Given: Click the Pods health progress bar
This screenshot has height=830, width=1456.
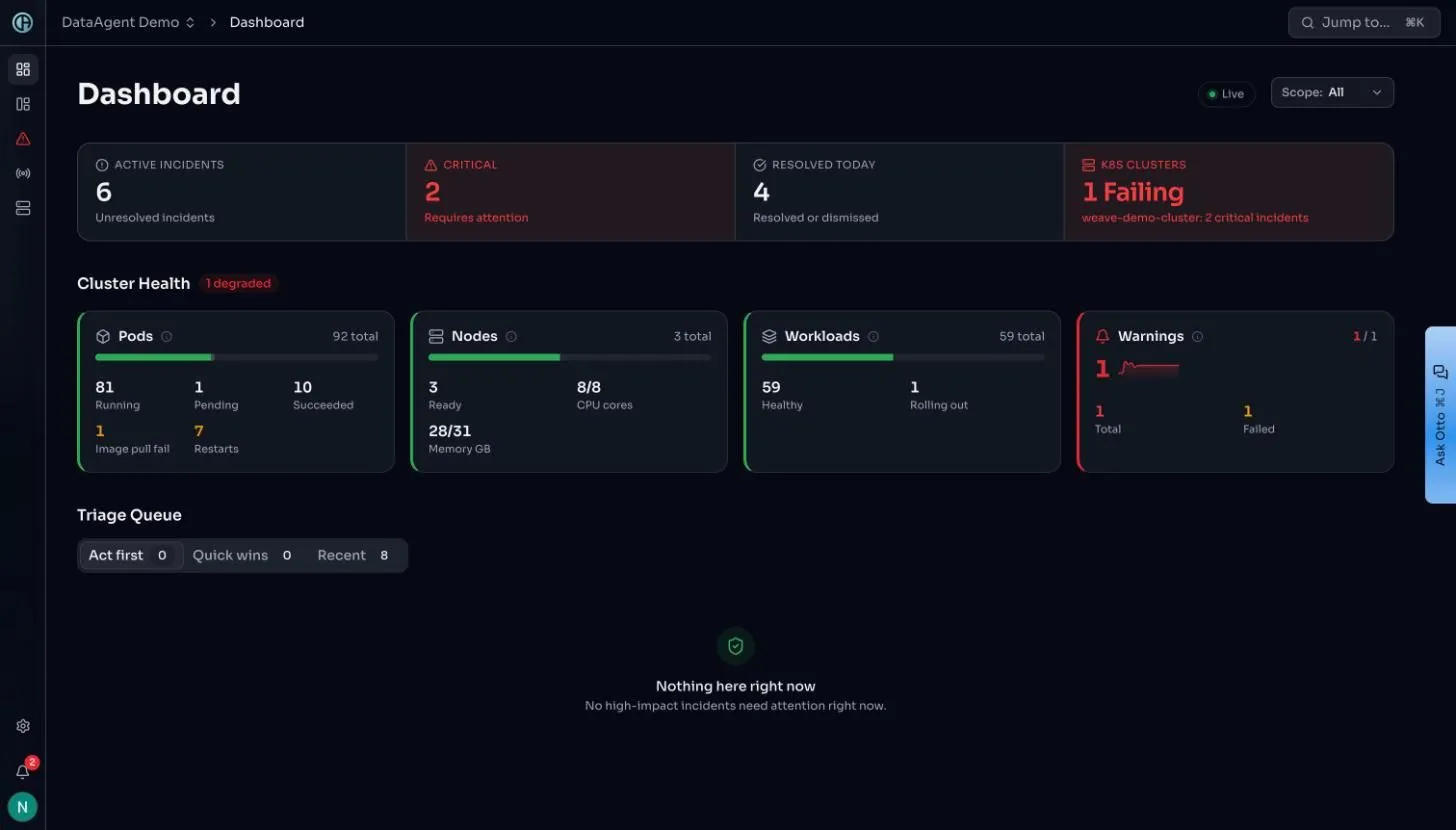Looking at the screenshot, I should click(x=237, y=357).
